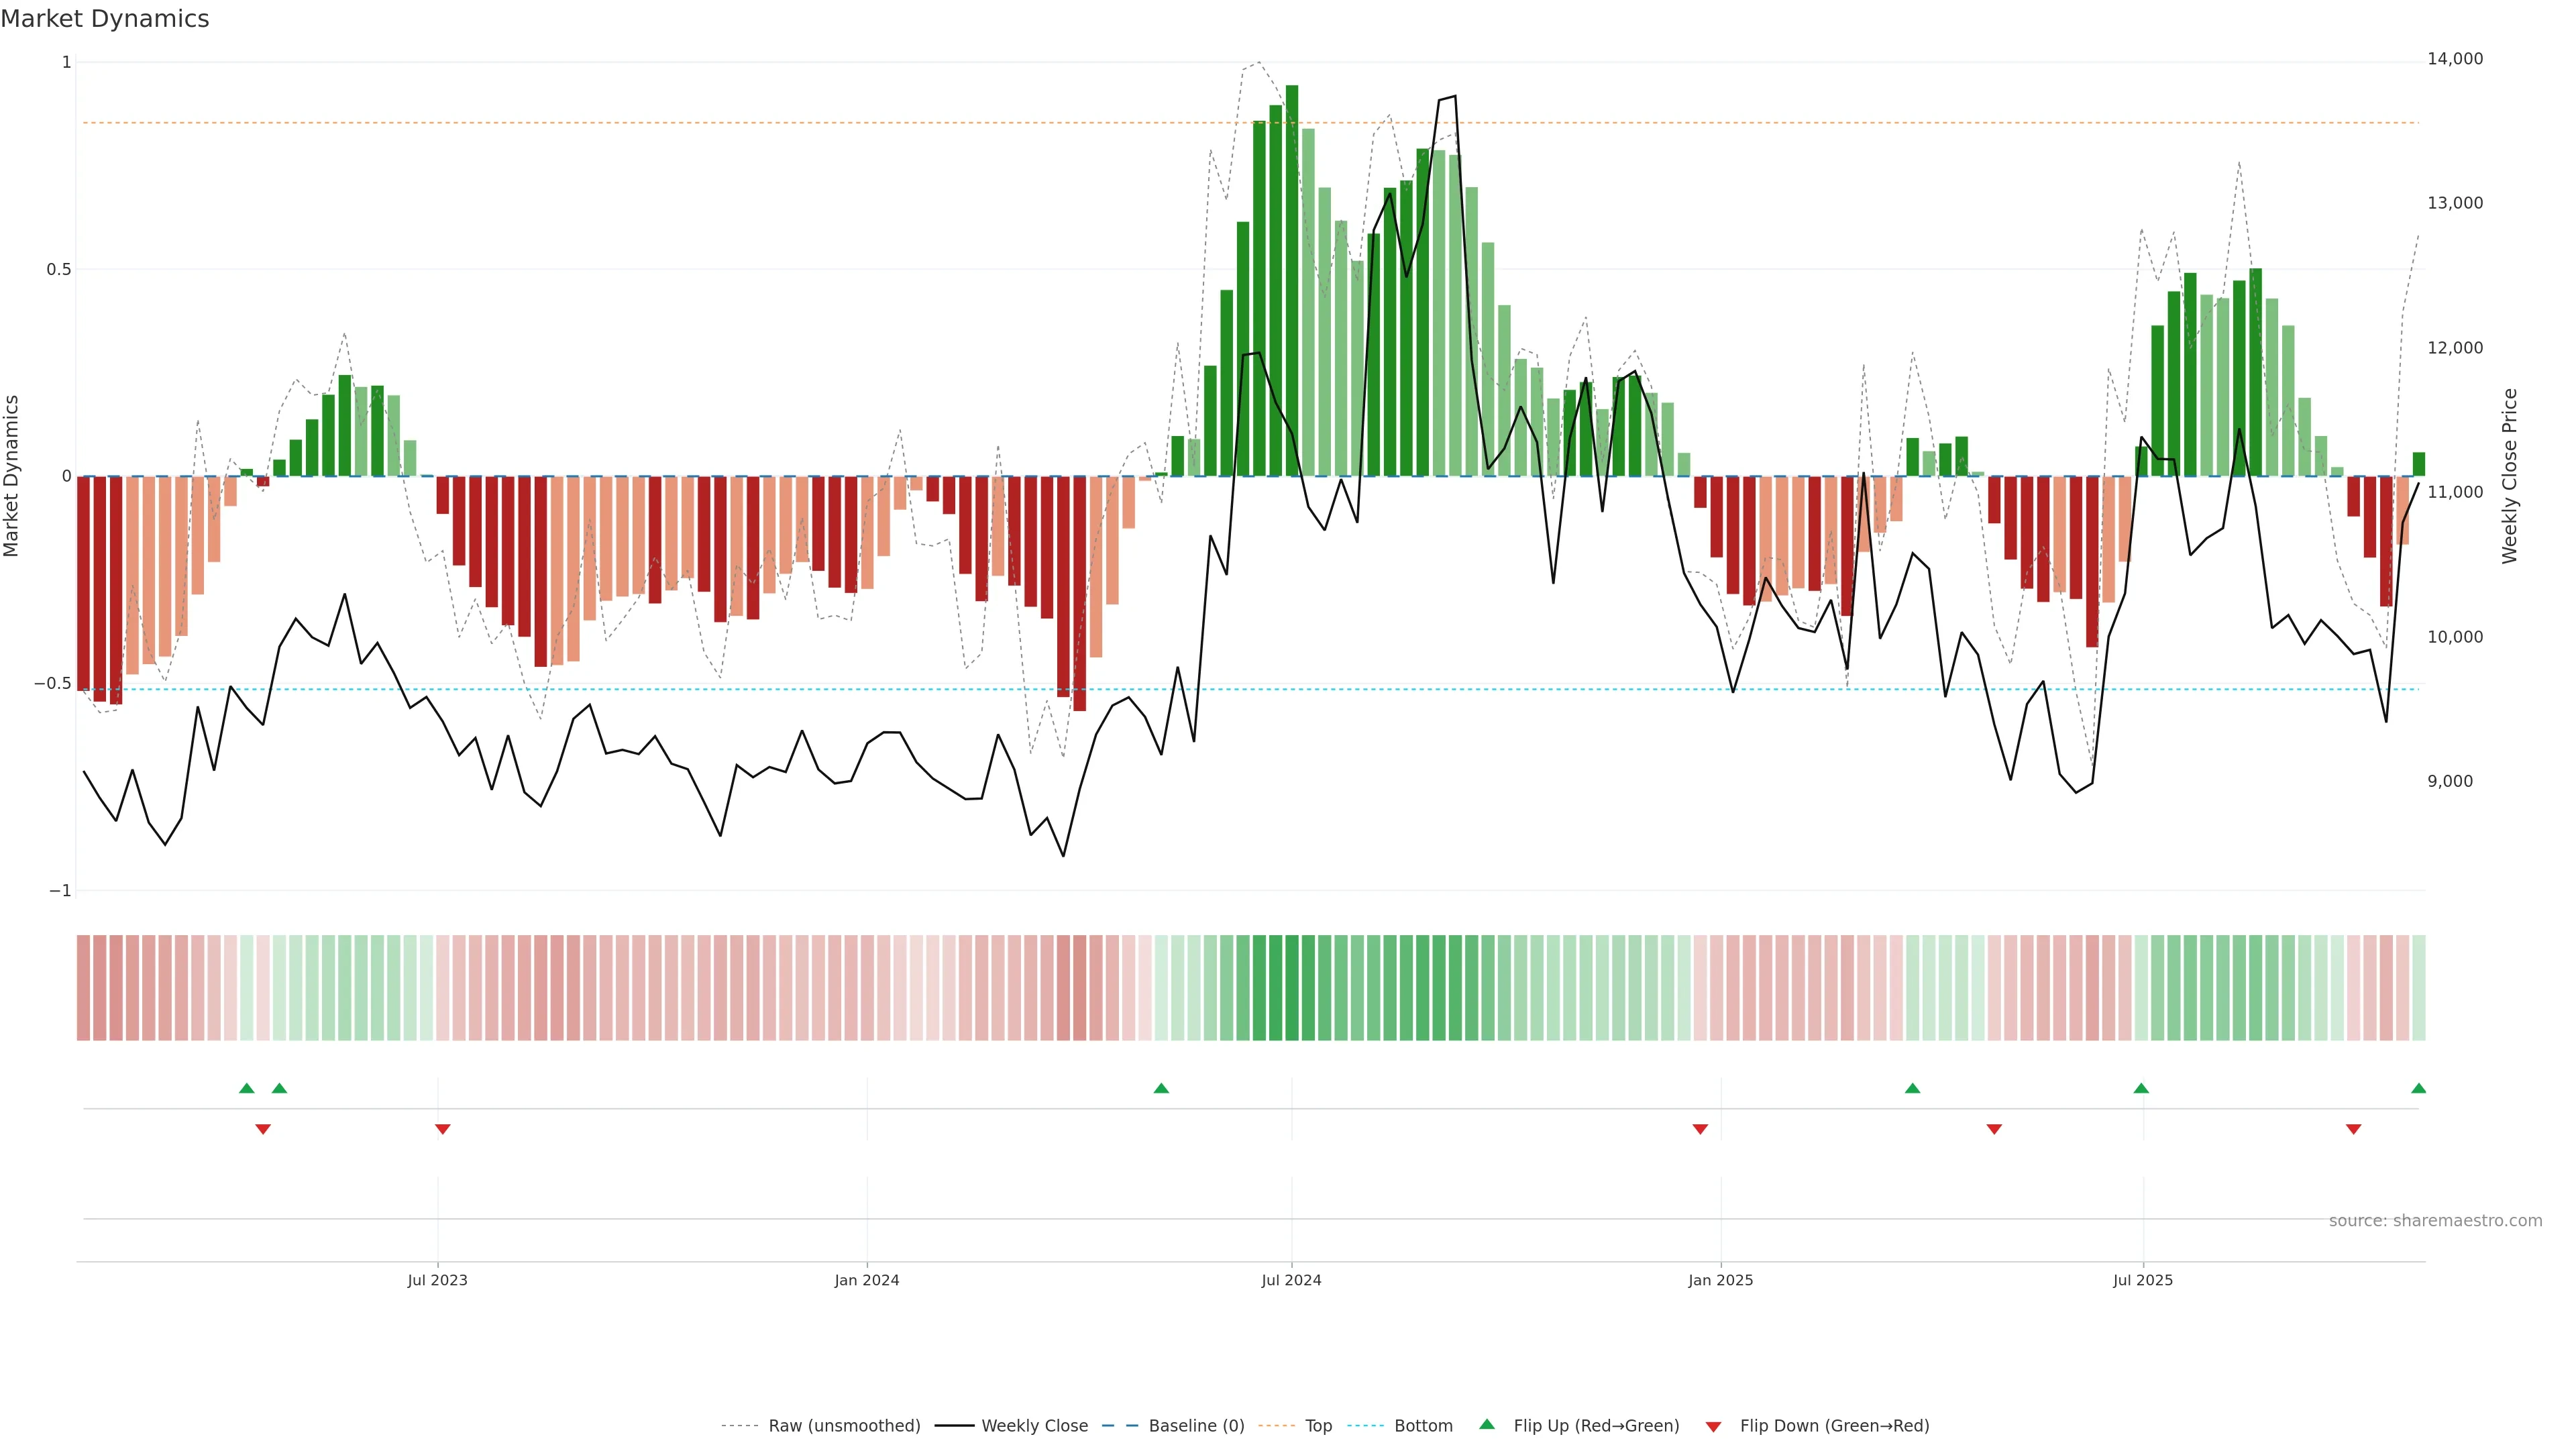Click the Jul 2024 x-axis label
Viewport: 2576px width, 1449px height.
(x=1291, y=1280)
